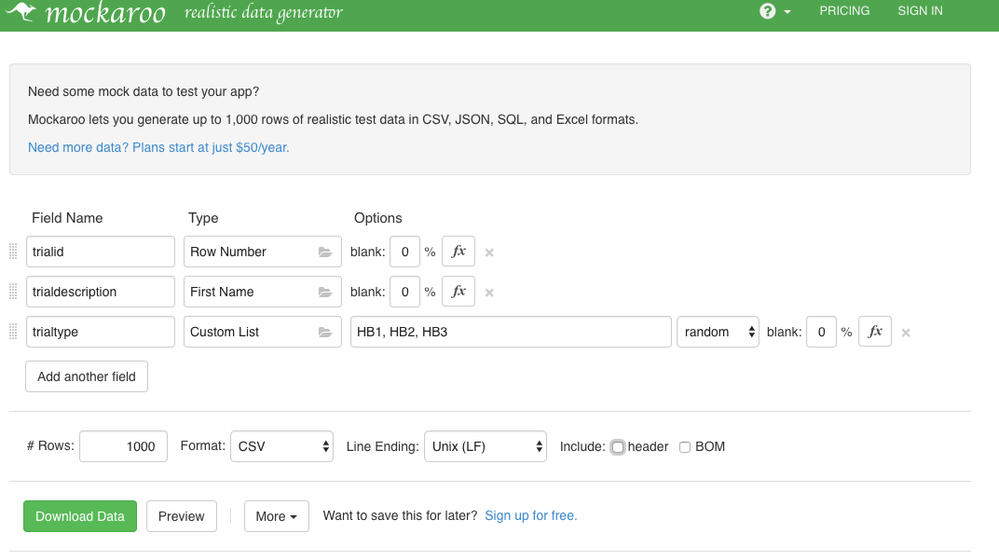Expand the Line Ending Unix (LF) dropdown
999x559 pixels.
click(485, 446)
